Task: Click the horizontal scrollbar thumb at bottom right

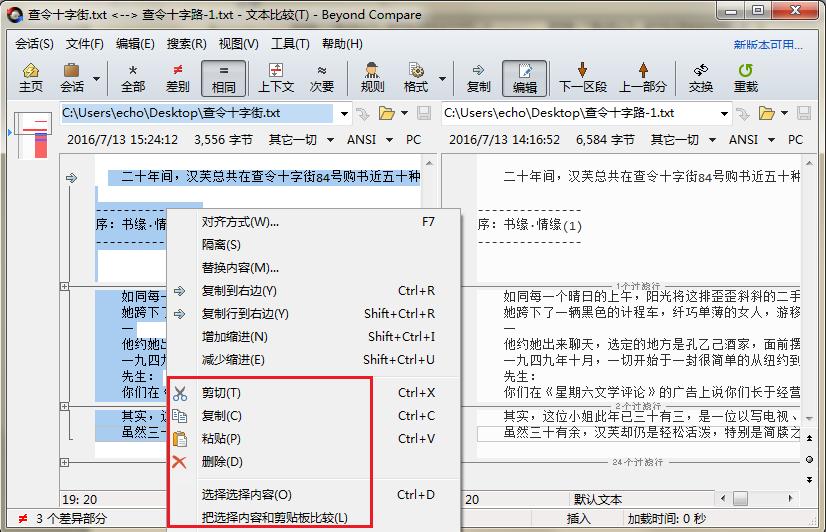Action: tap(740, 498)
